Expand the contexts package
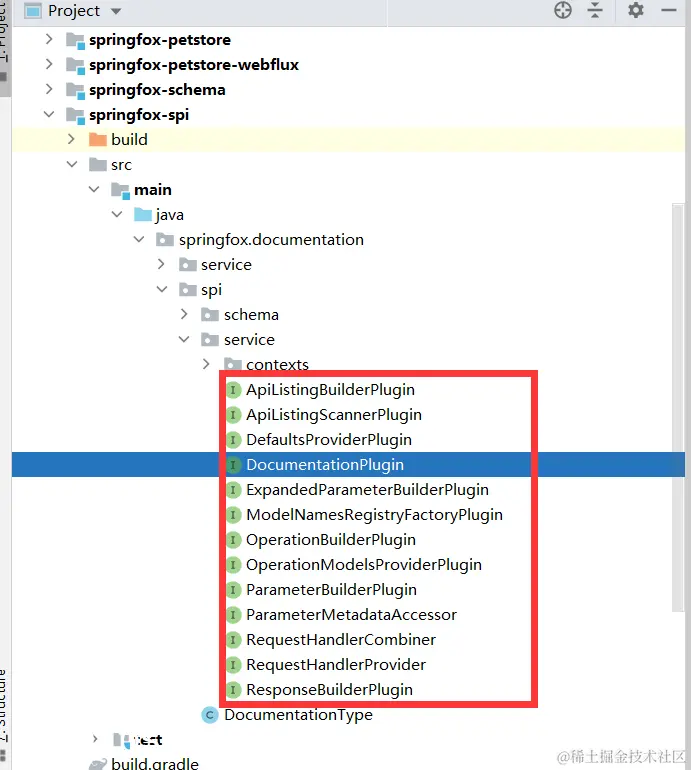Viewport: 691px width, 770px height. pyautogui.click(x=206, y=364)
